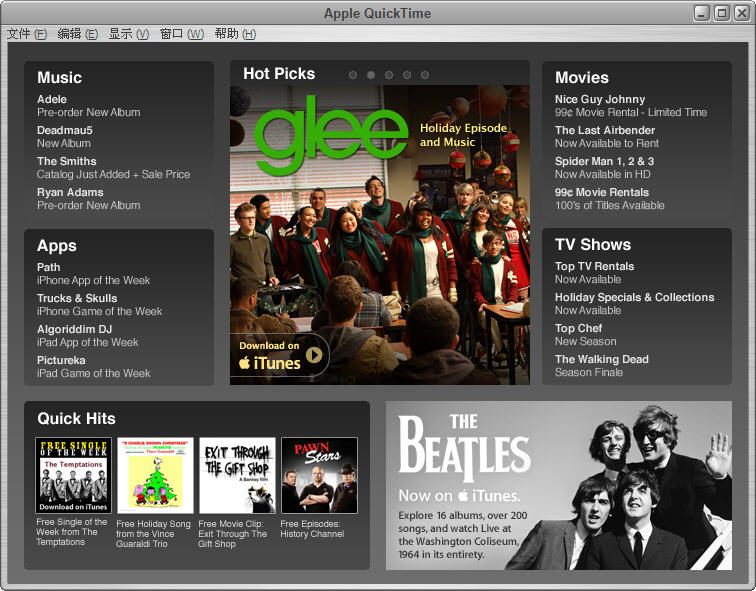
Task: Maximize the Apple QuickTime window
Action: (721, 13)
